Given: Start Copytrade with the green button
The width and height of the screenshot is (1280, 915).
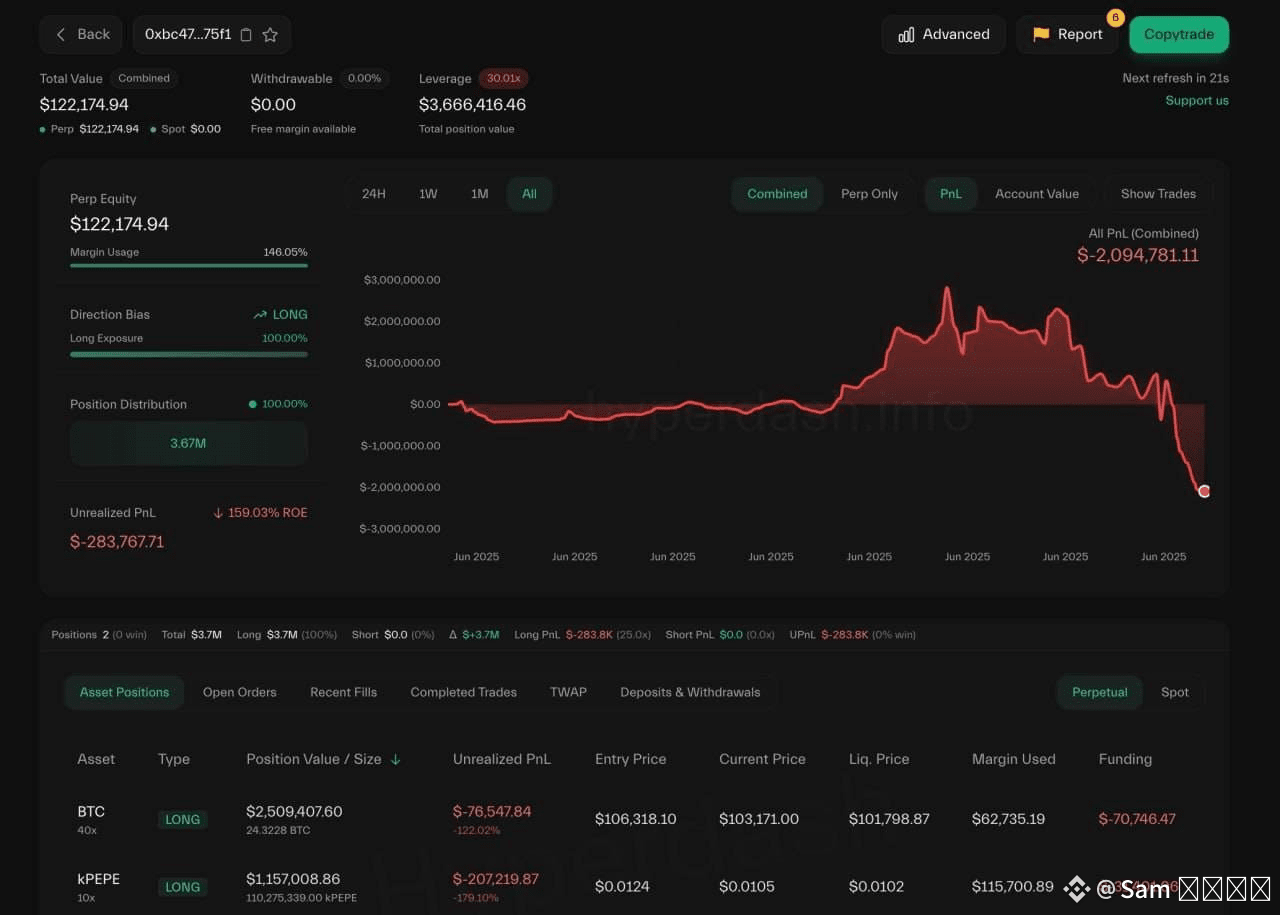Looking at the screenshot, I should coord(1179,34).
